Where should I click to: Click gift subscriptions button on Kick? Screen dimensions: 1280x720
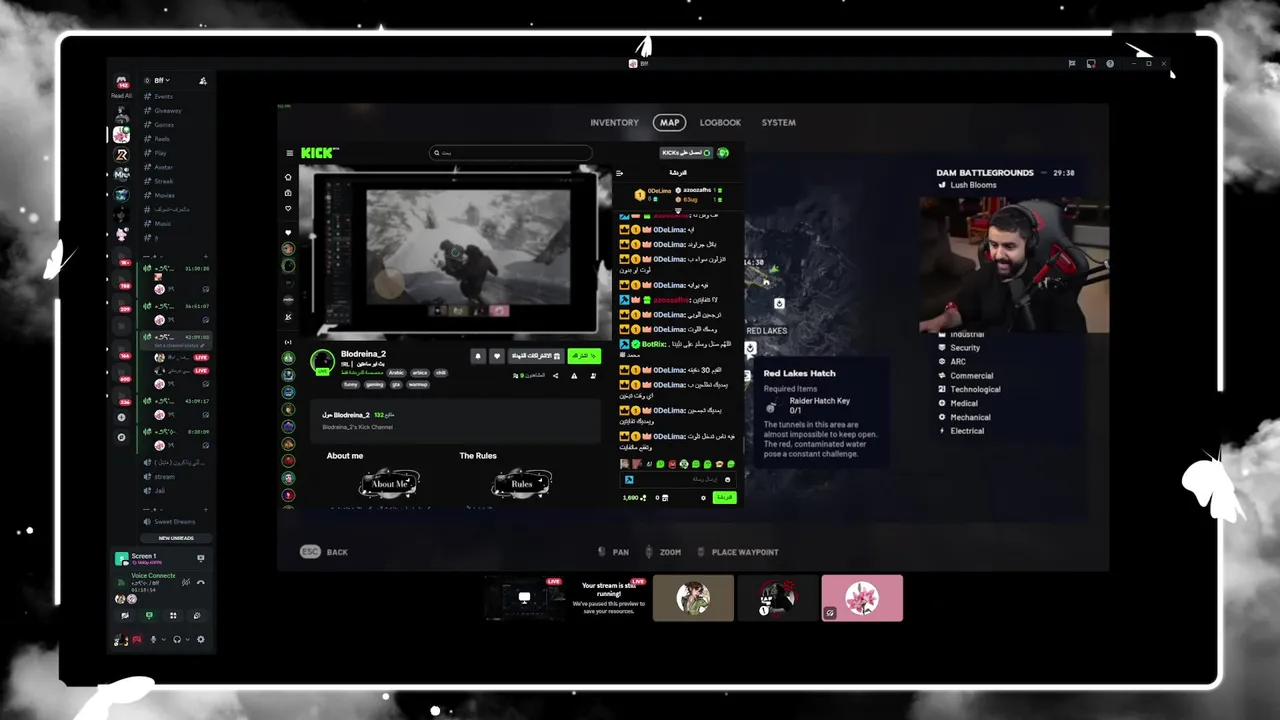pyautogui.click(x=536, y=356)
